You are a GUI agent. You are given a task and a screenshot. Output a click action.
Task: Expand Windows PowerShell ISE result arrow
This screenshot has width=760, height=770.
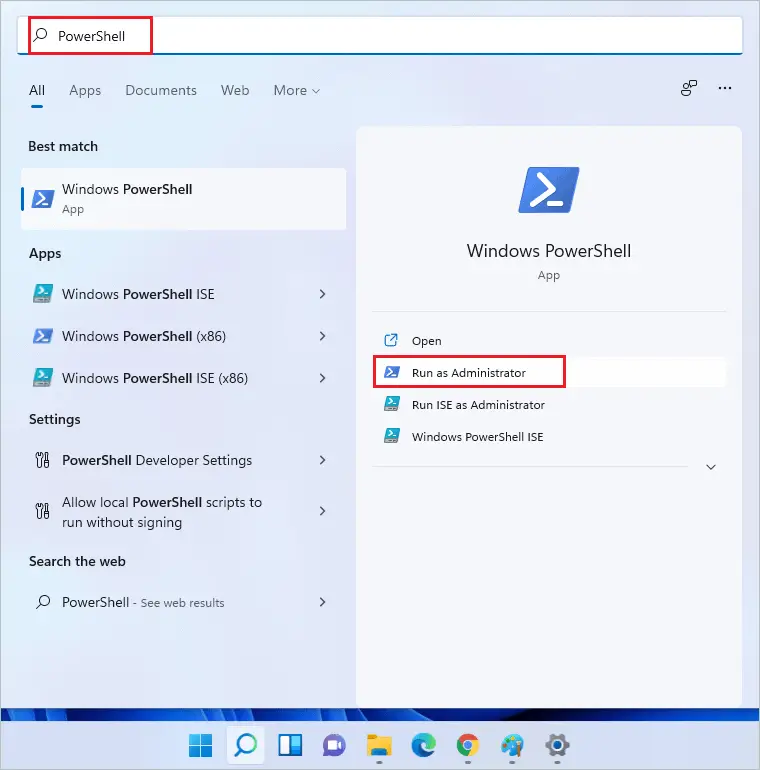[x=322, y=294]
